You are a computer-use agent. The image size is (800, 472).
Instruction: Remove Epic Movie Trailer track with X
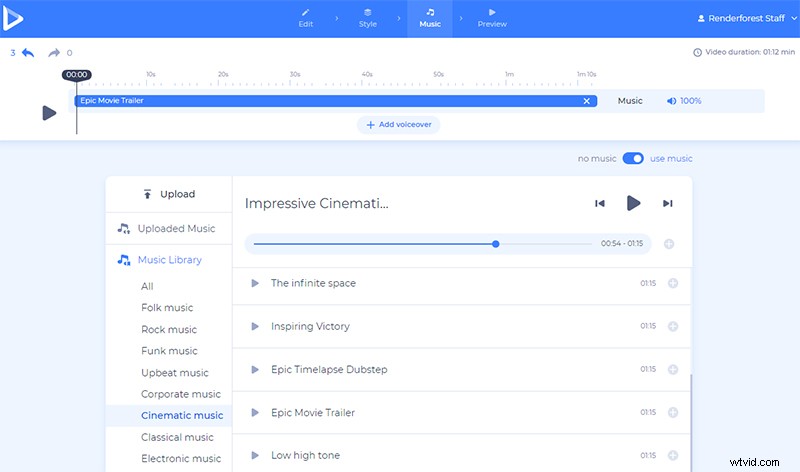pos(587,101)
